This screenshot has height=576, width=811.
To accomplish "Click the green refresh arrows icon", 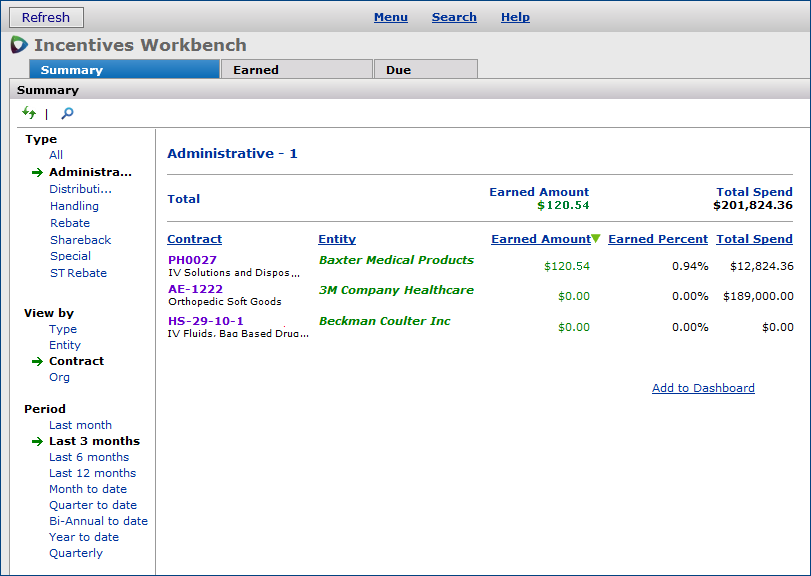I will coord(29,113).
